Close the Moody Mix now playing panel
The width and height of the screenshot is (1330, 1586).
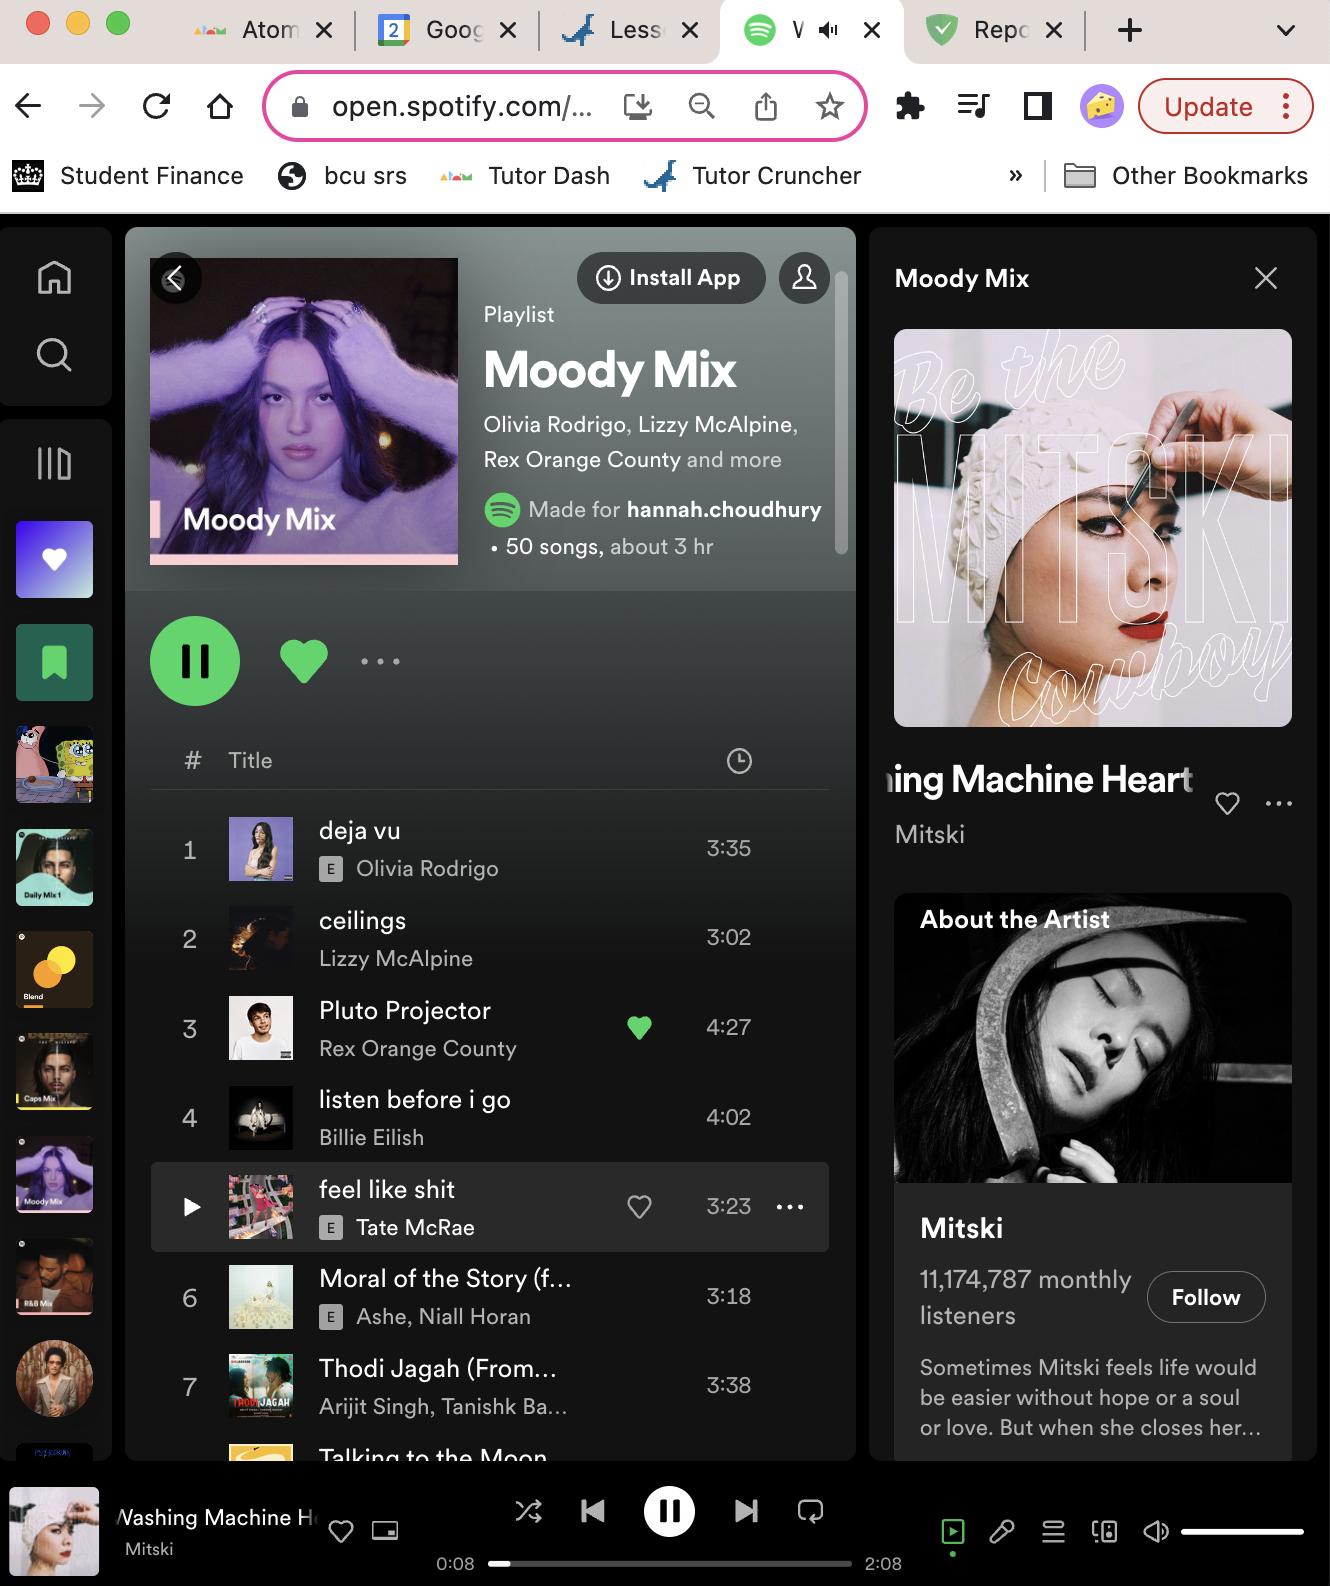tap(1266, 278)
